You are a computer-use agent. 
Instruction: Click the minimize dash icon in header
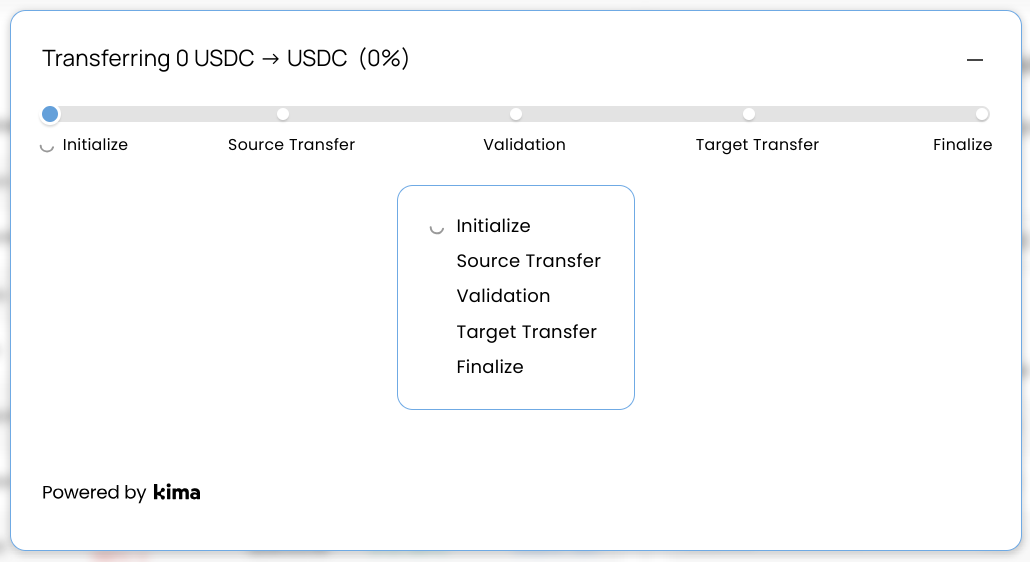(x=975, y=60)
